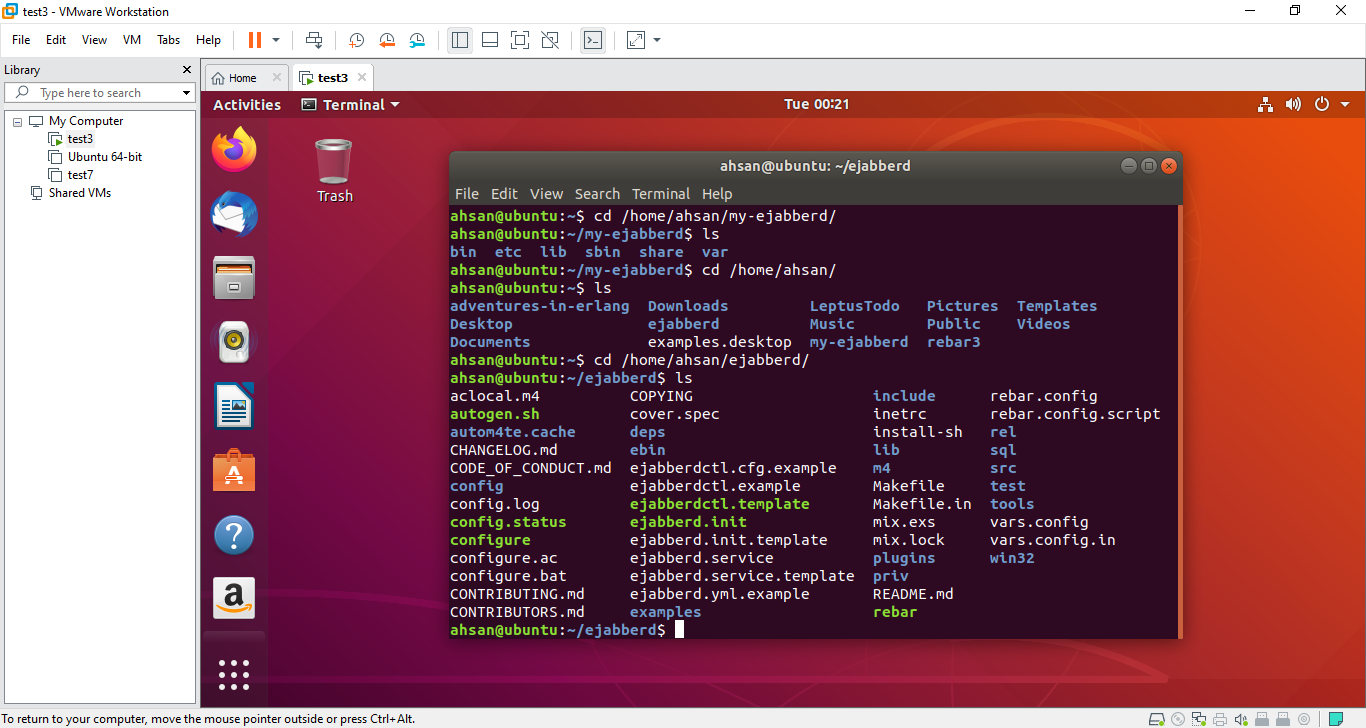Revert the VM to its previous snapshot
The width and height of the screenshot is (1366, 728).
click(x=387, y=40)
